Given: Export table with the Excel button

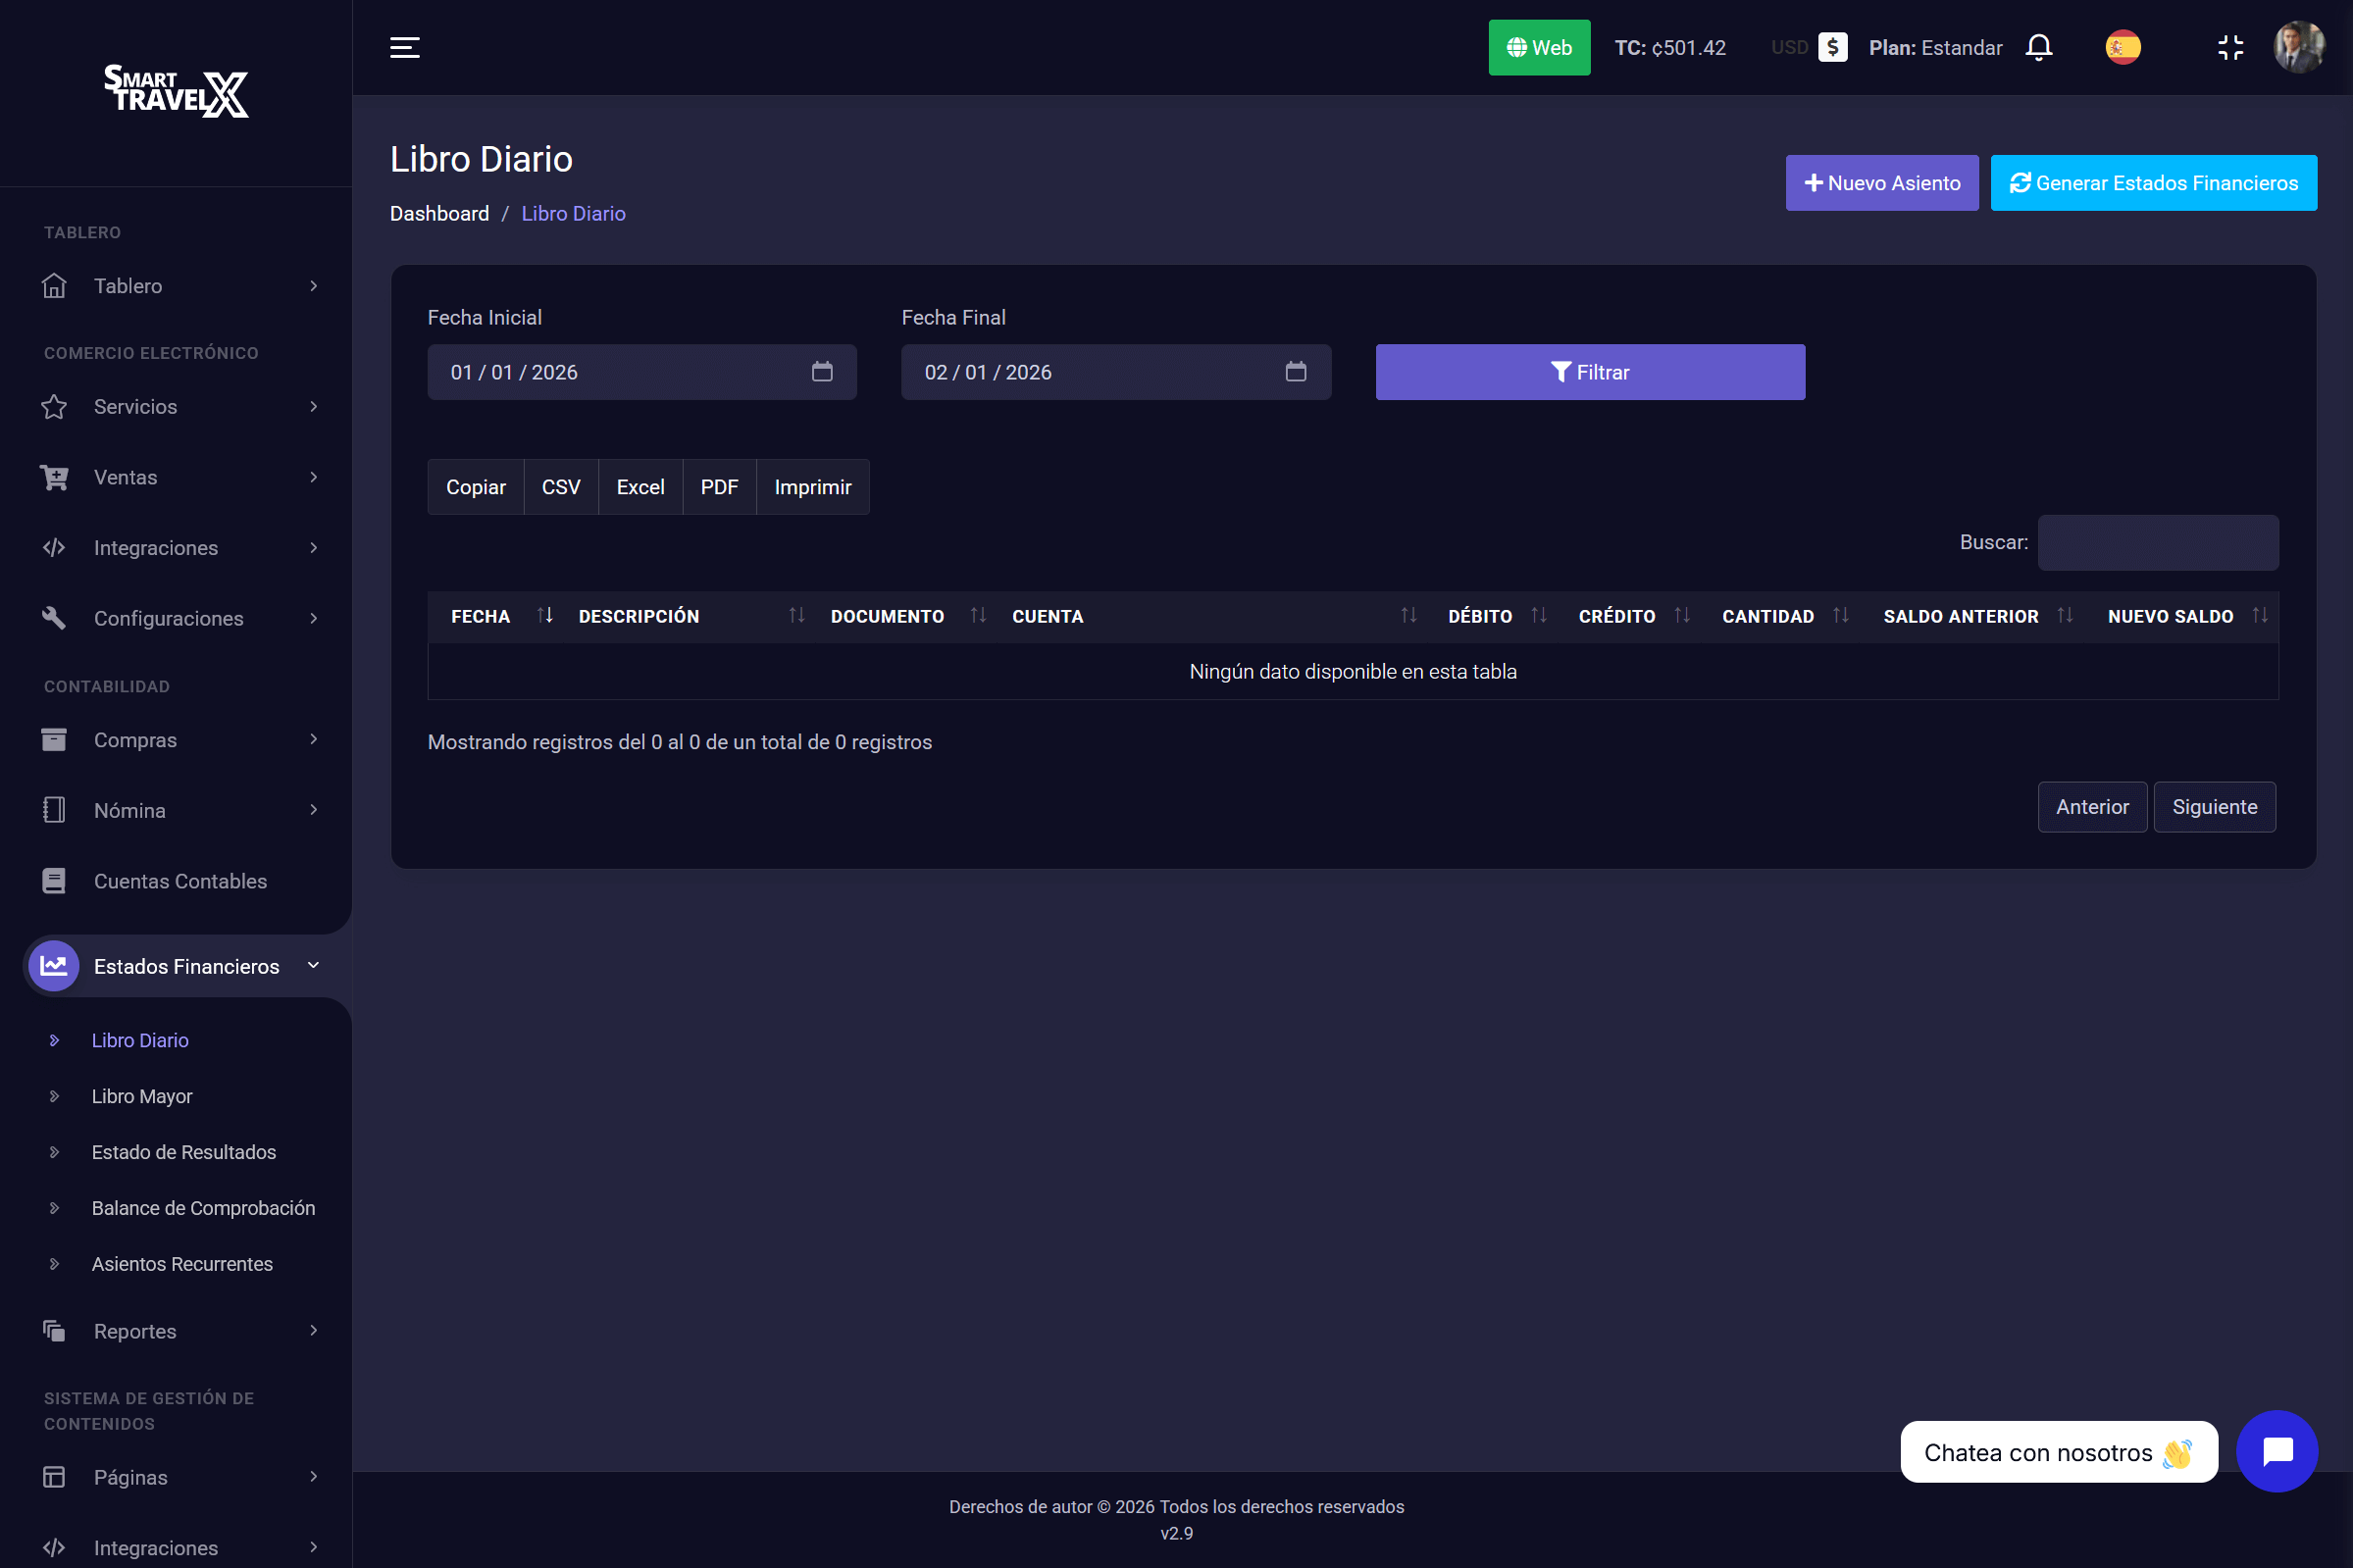Looking at the screenshot, I should pos(640,487).
